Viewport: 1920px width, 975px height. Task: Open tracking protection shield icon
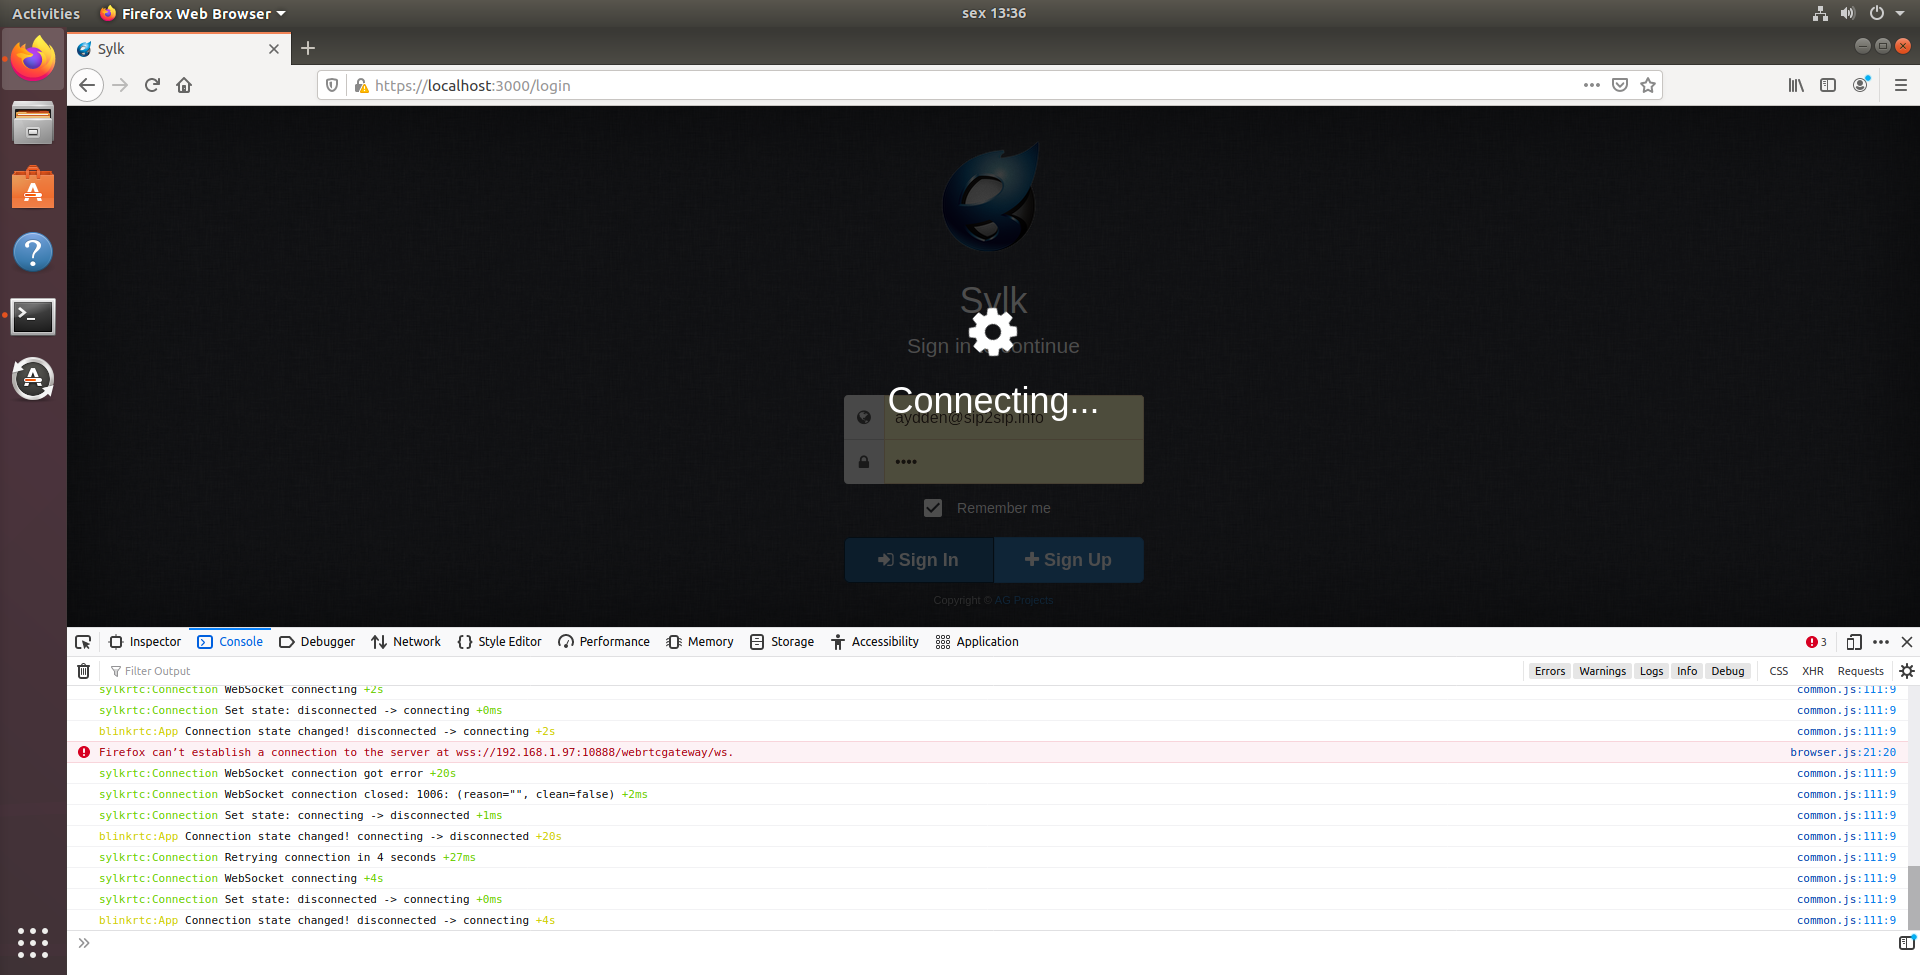click(332, 85)
